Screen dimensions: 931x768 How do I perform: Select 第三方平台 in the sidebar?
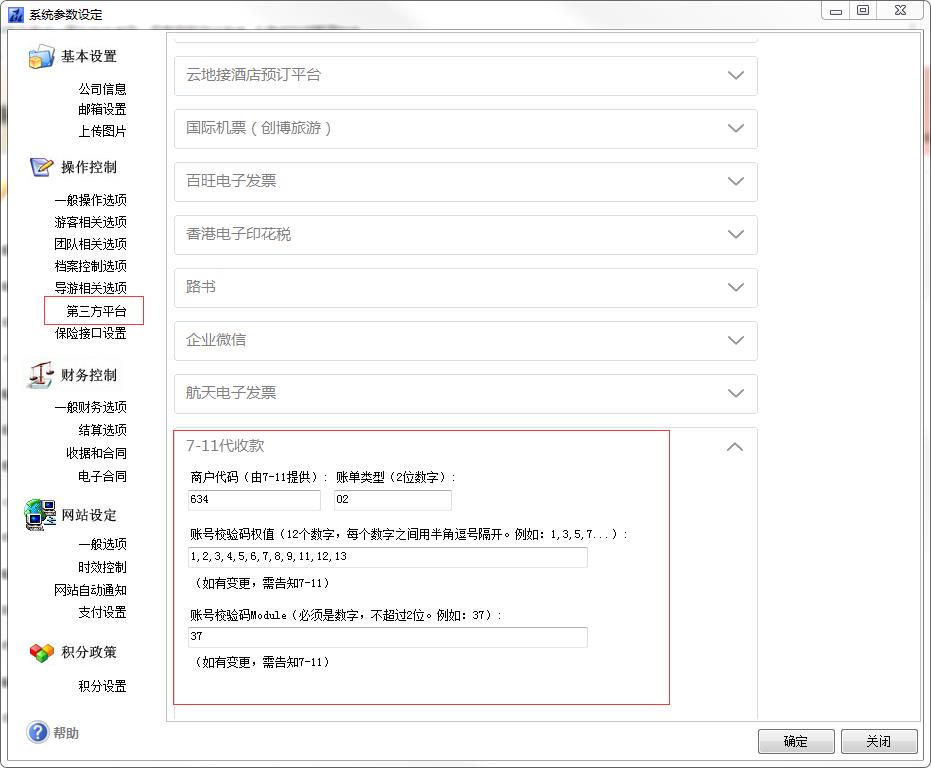pos(96,311)
